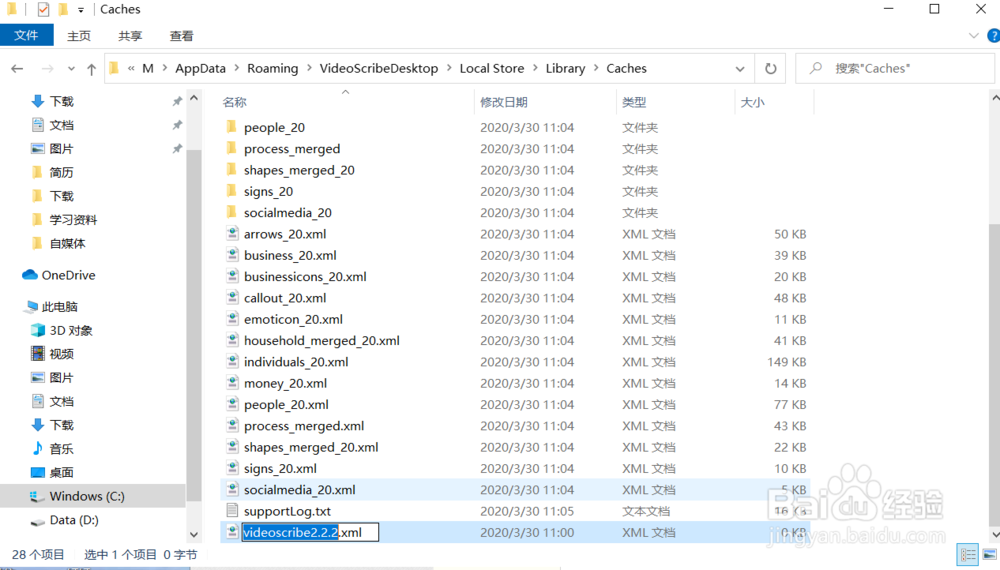
Task: Click the videoscribe2.2.2.xml rename field
Action: click(310, 532)
